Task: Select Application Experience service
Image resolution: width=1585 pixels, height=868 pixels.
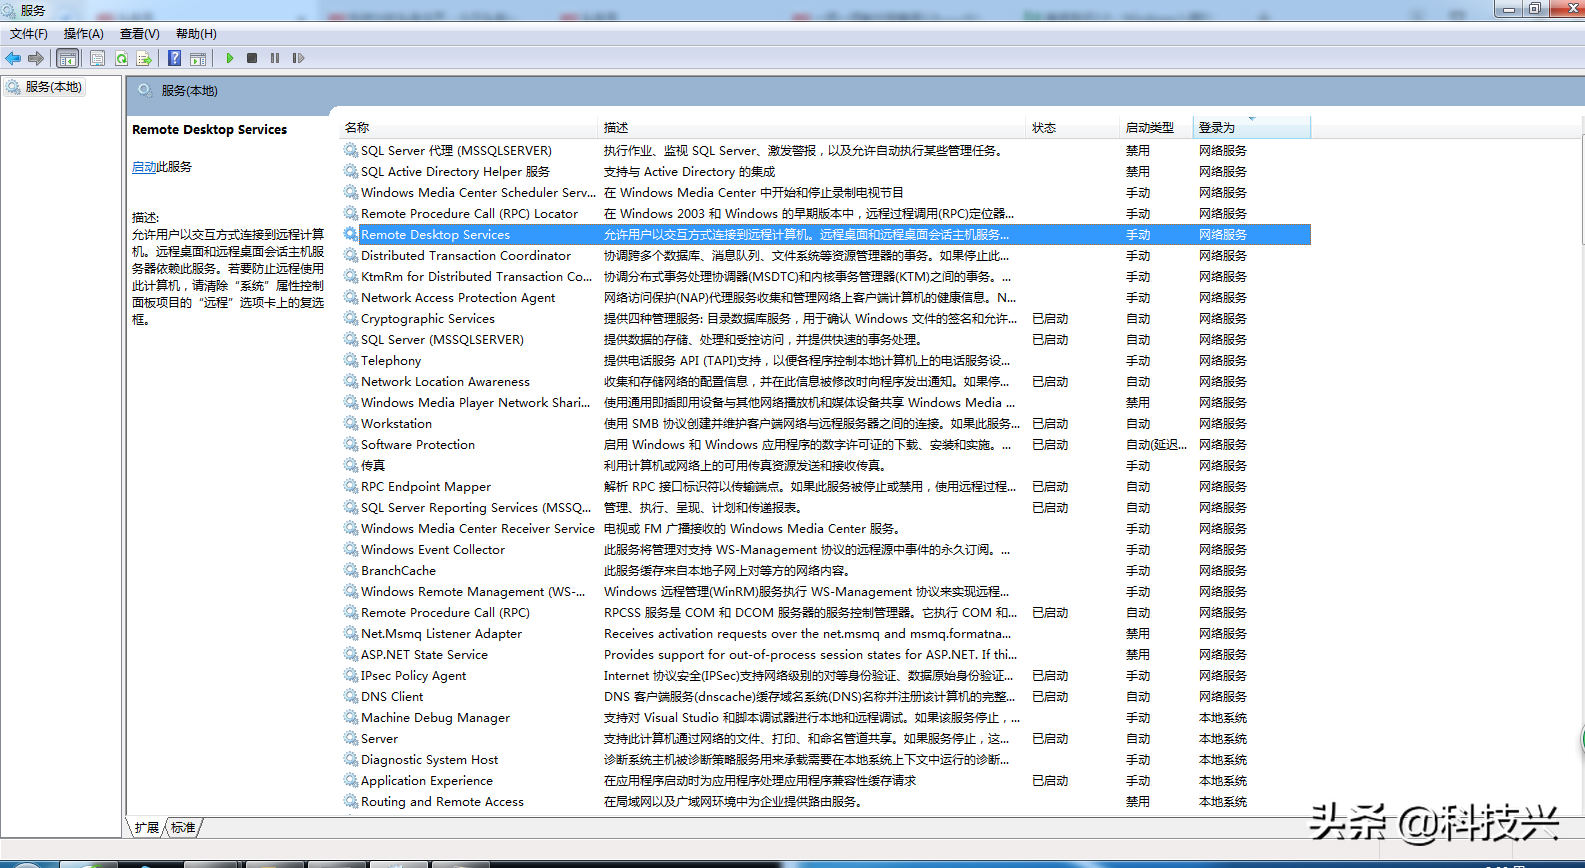Action: [x=826, y=780]
